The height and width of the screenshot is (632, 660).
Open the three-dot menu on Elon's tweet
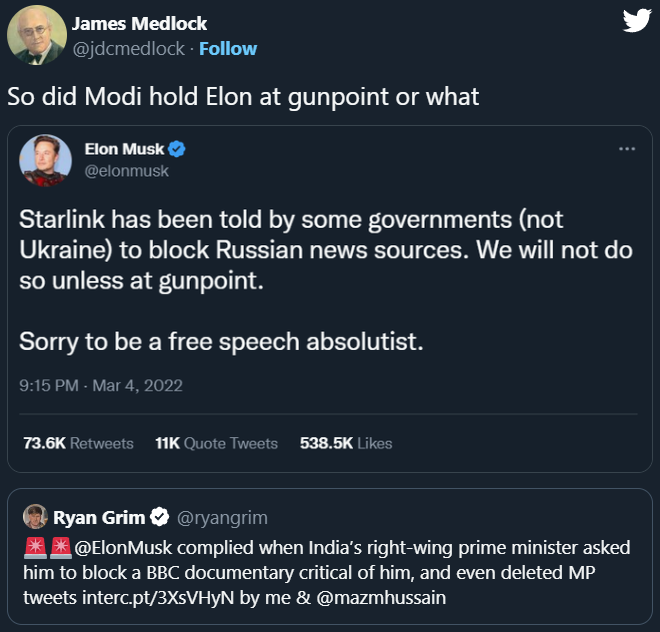[x=627, y=149]
